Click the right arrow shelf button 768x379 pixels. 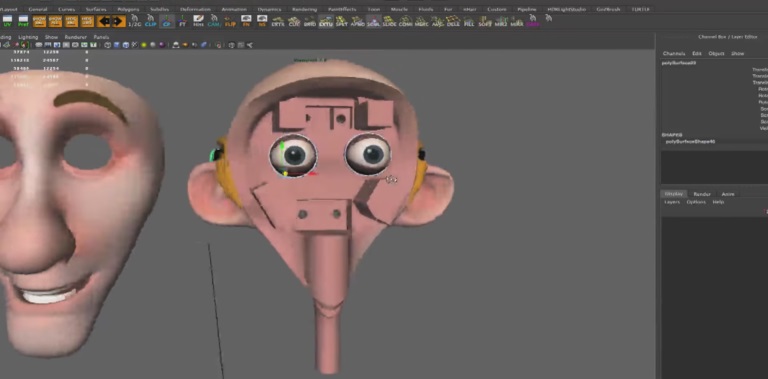point(118,22)
